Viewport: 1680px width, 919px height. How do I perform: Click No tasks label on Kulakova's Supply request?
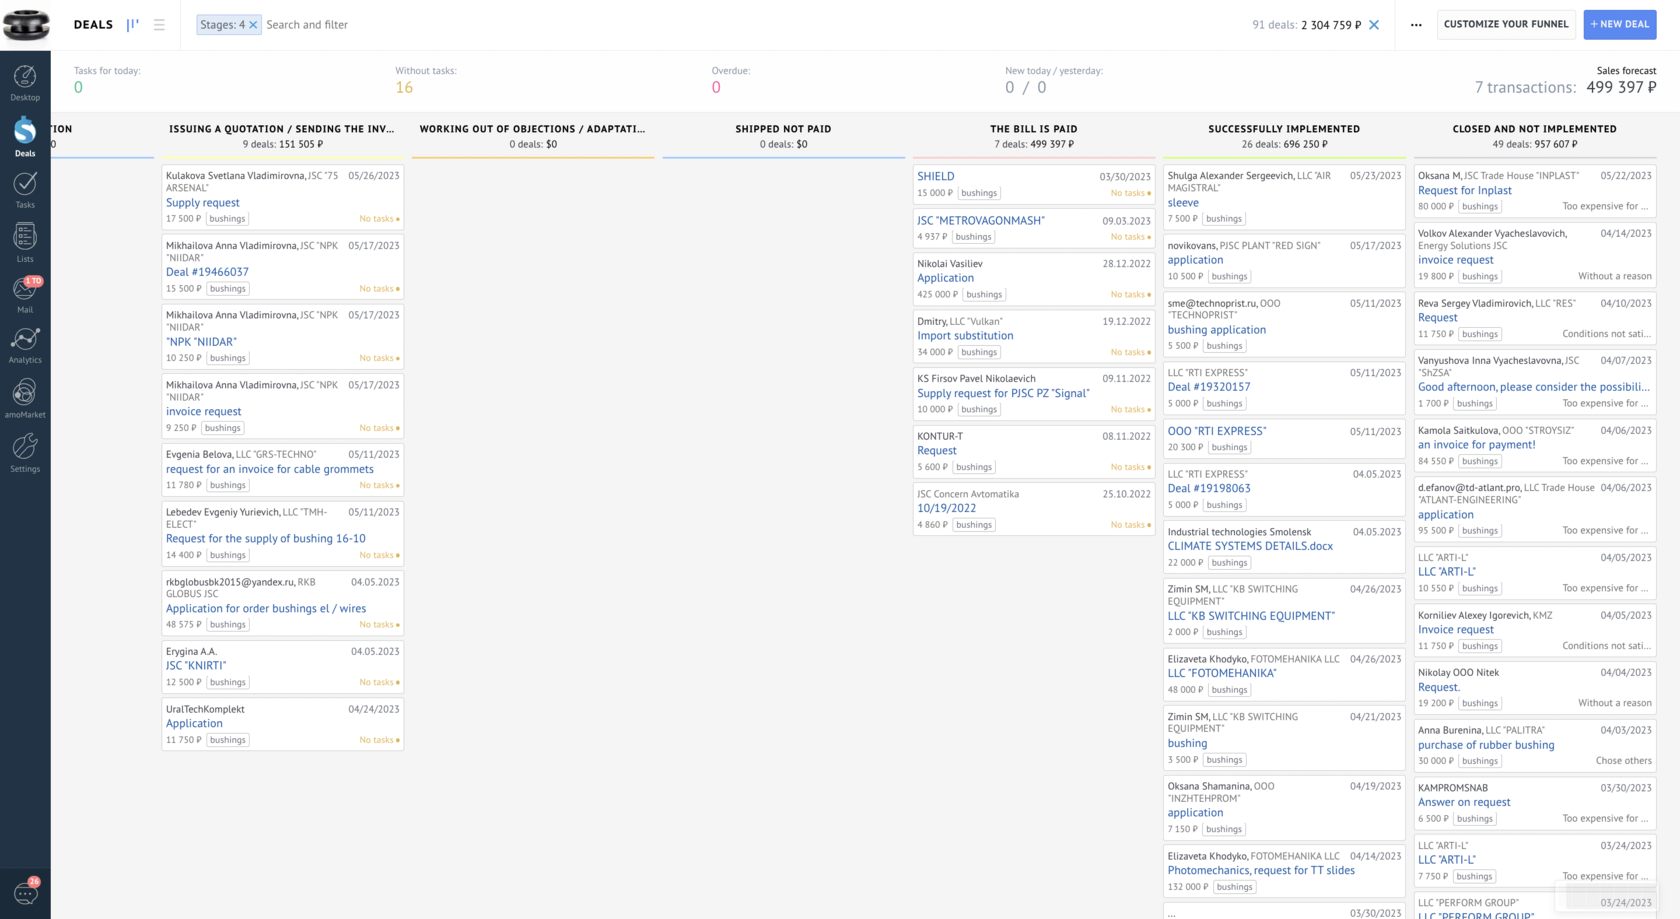pyautogui.click(x=377, y=219)
